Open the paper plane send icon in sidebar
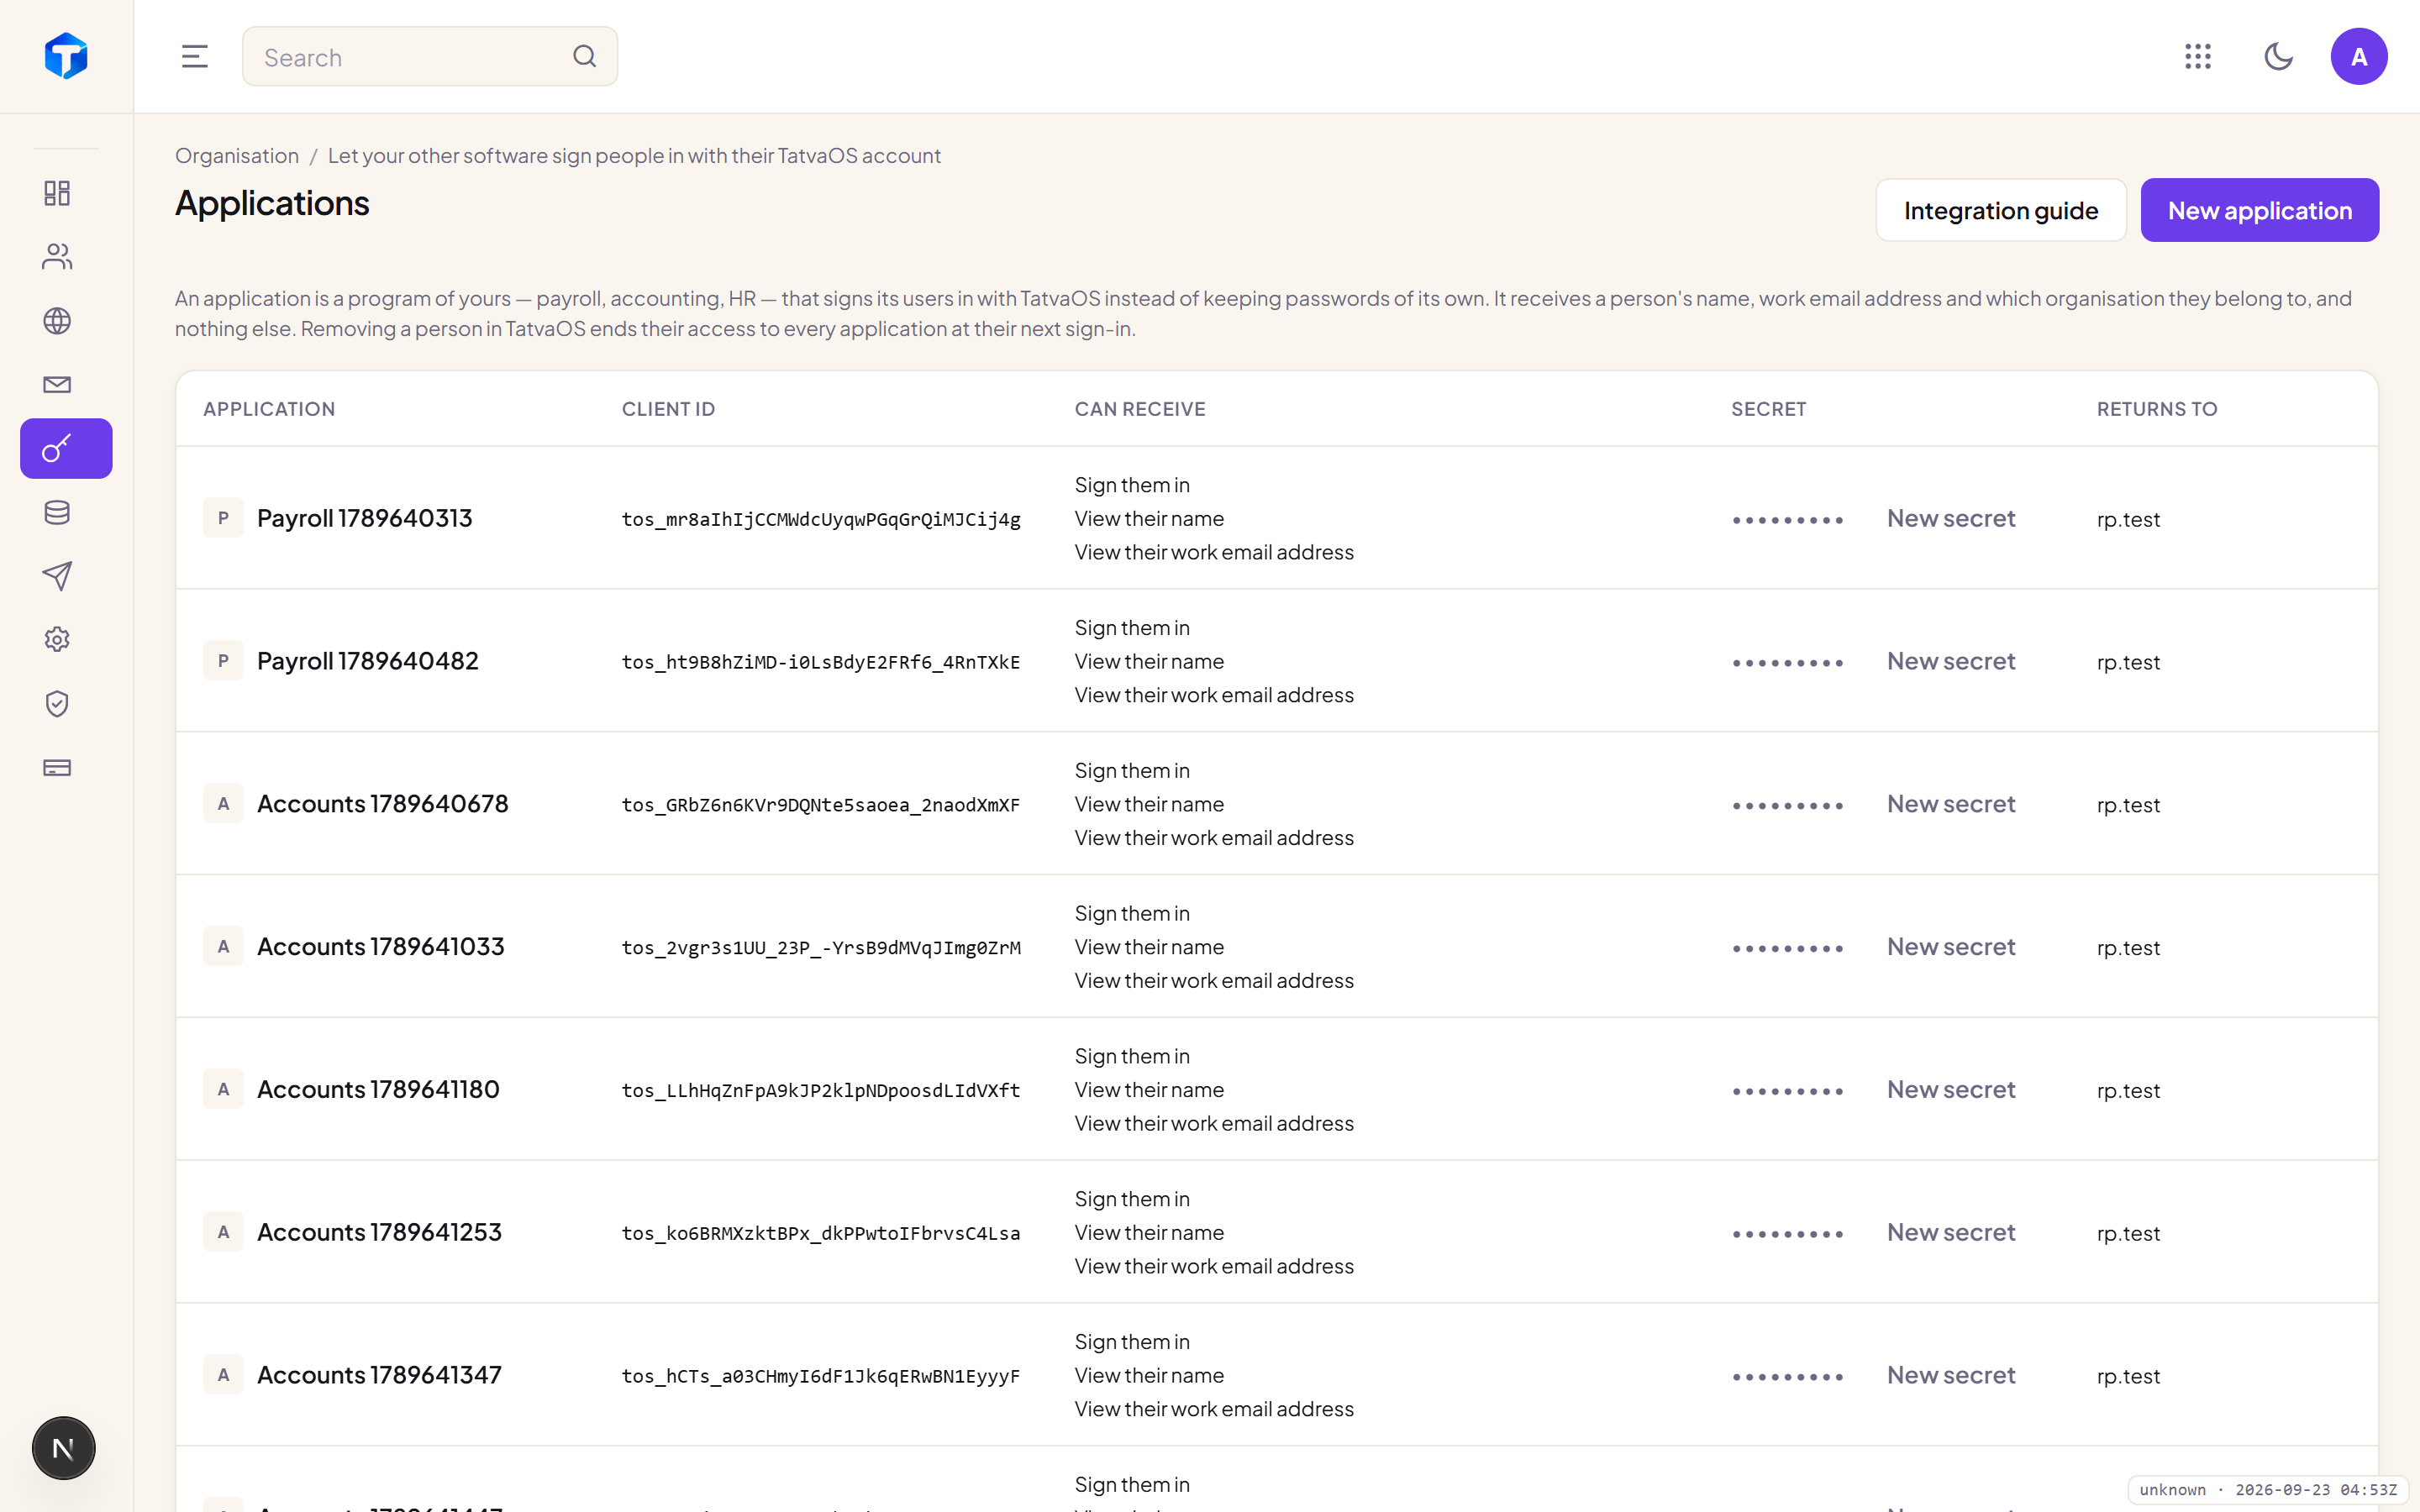The width and height of the screenshot is (2420, 1512). 57,576
